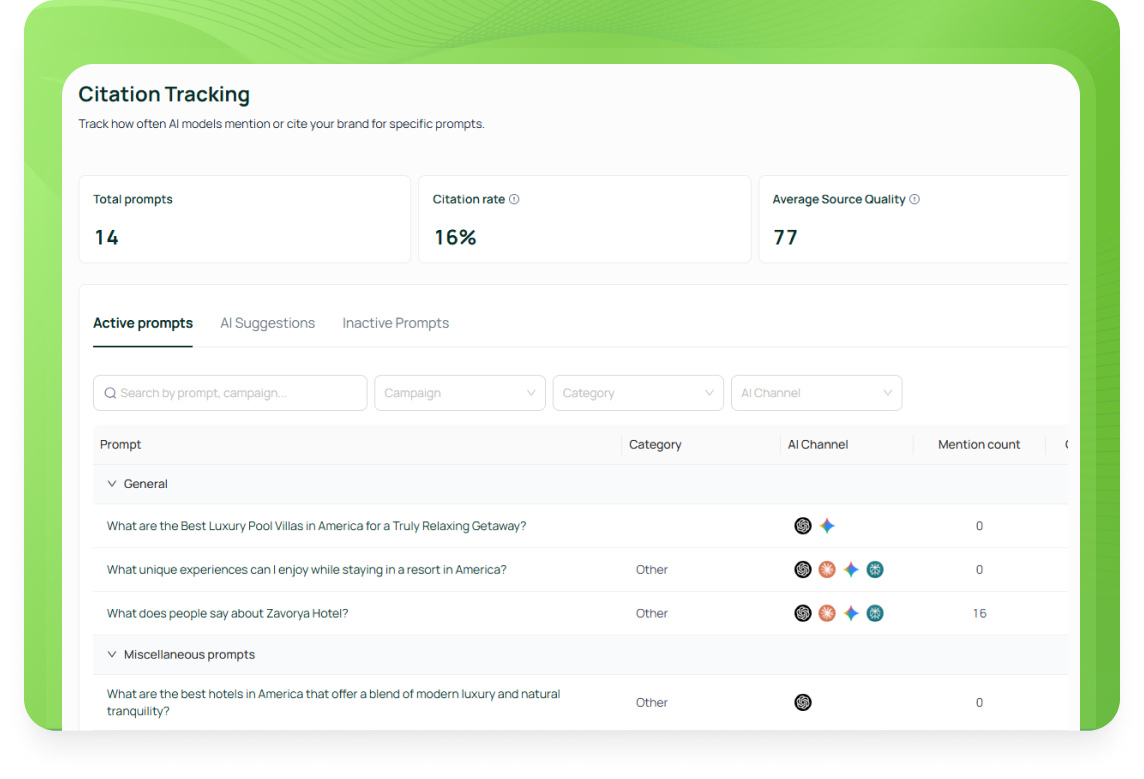This screenshot has width=1144, height=779.
Task: Click teal channel icon in unique experiences row
Action: pyautogui.click(x=875, y=570)
